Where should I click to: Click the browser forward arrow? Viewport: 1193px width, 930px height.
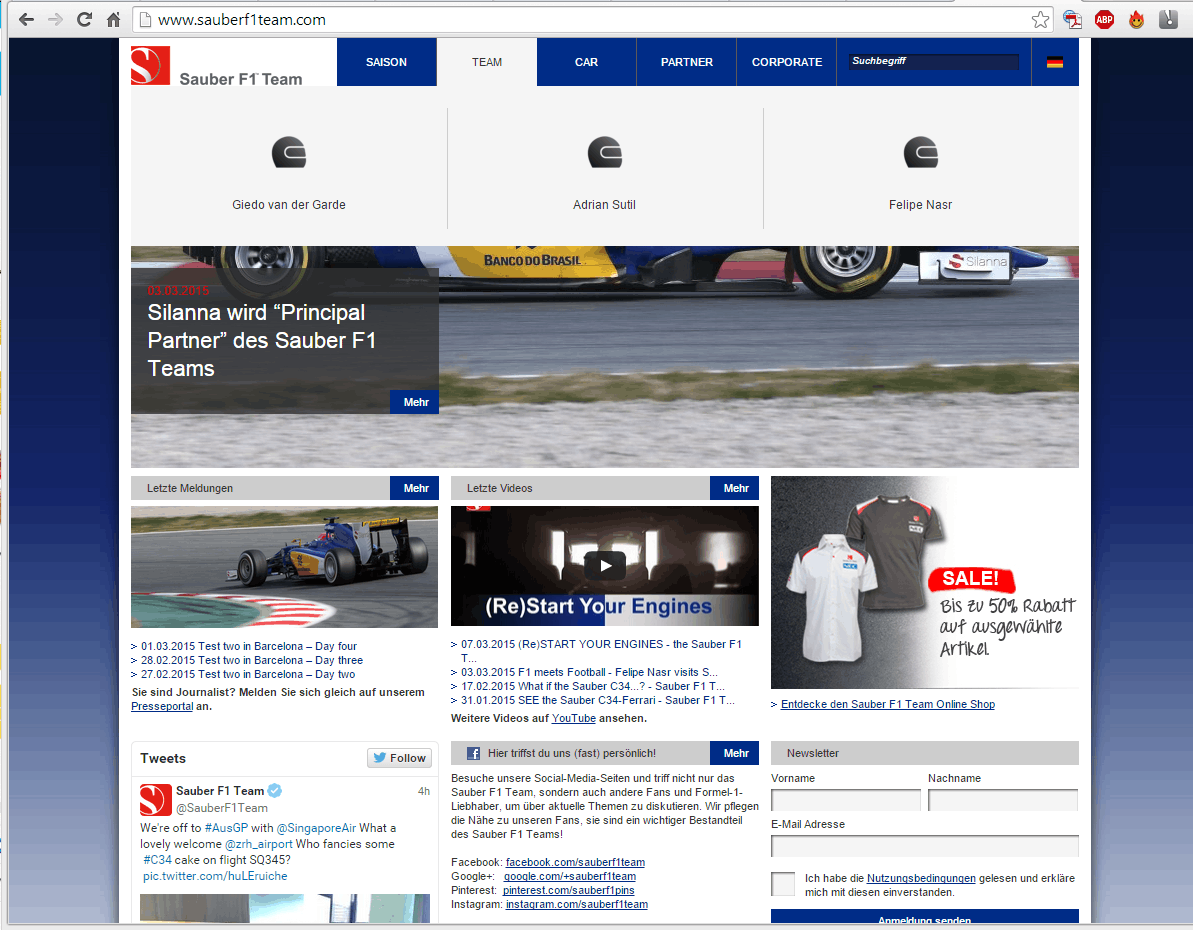[56, 20]
